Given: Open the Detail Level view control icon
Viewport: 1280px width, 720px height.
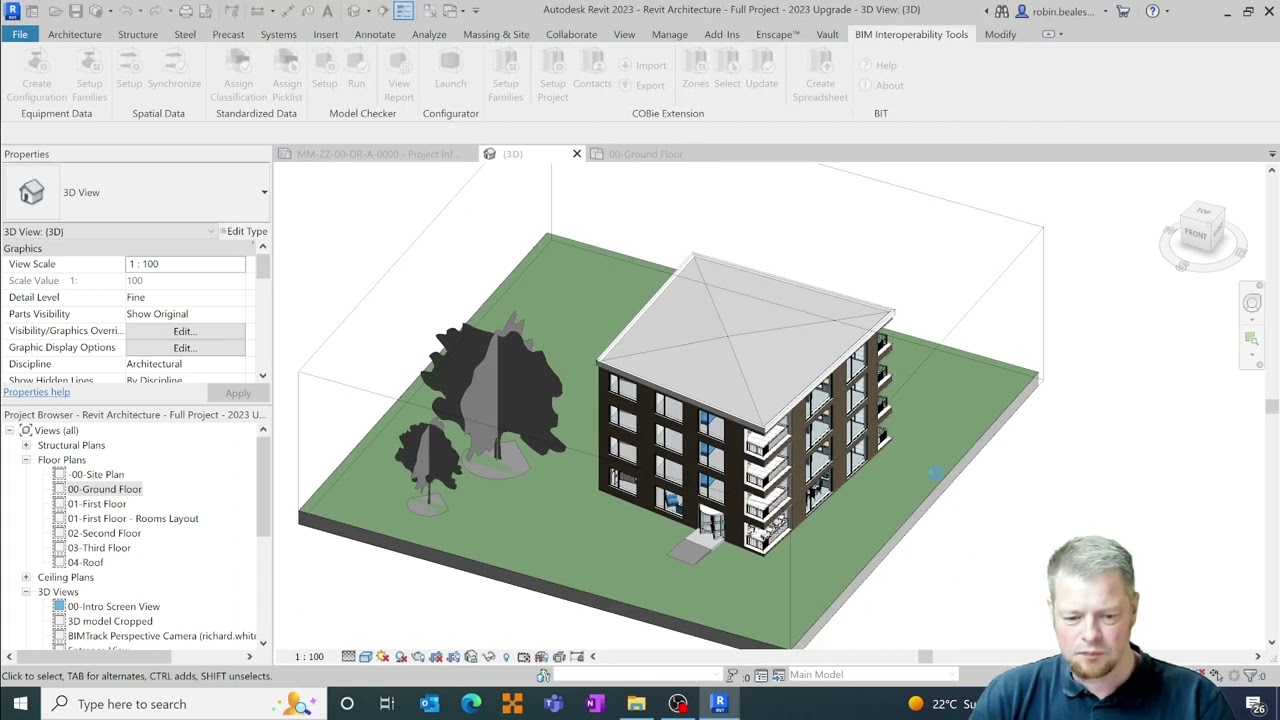Looking at the screenshot, I should 348,657.
